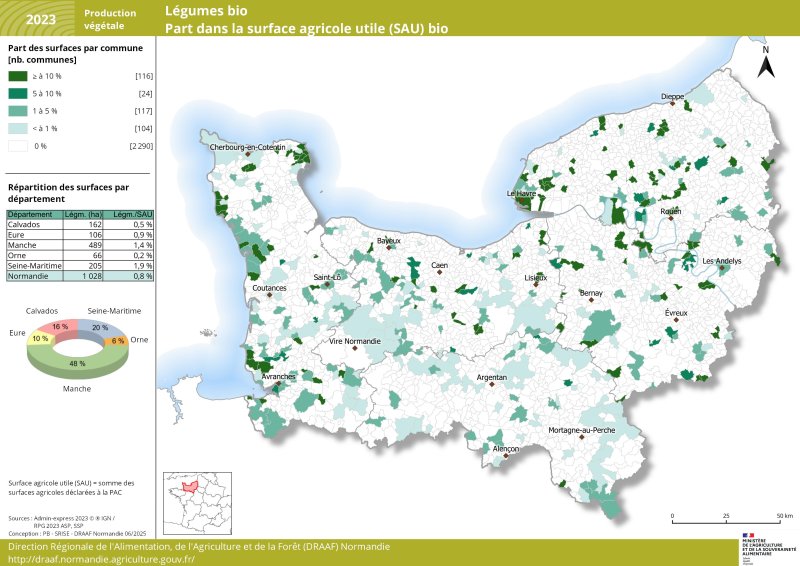The width and height of the screenshot is (800, 566).
Task: Click the Caen city label
Action: 439,265
